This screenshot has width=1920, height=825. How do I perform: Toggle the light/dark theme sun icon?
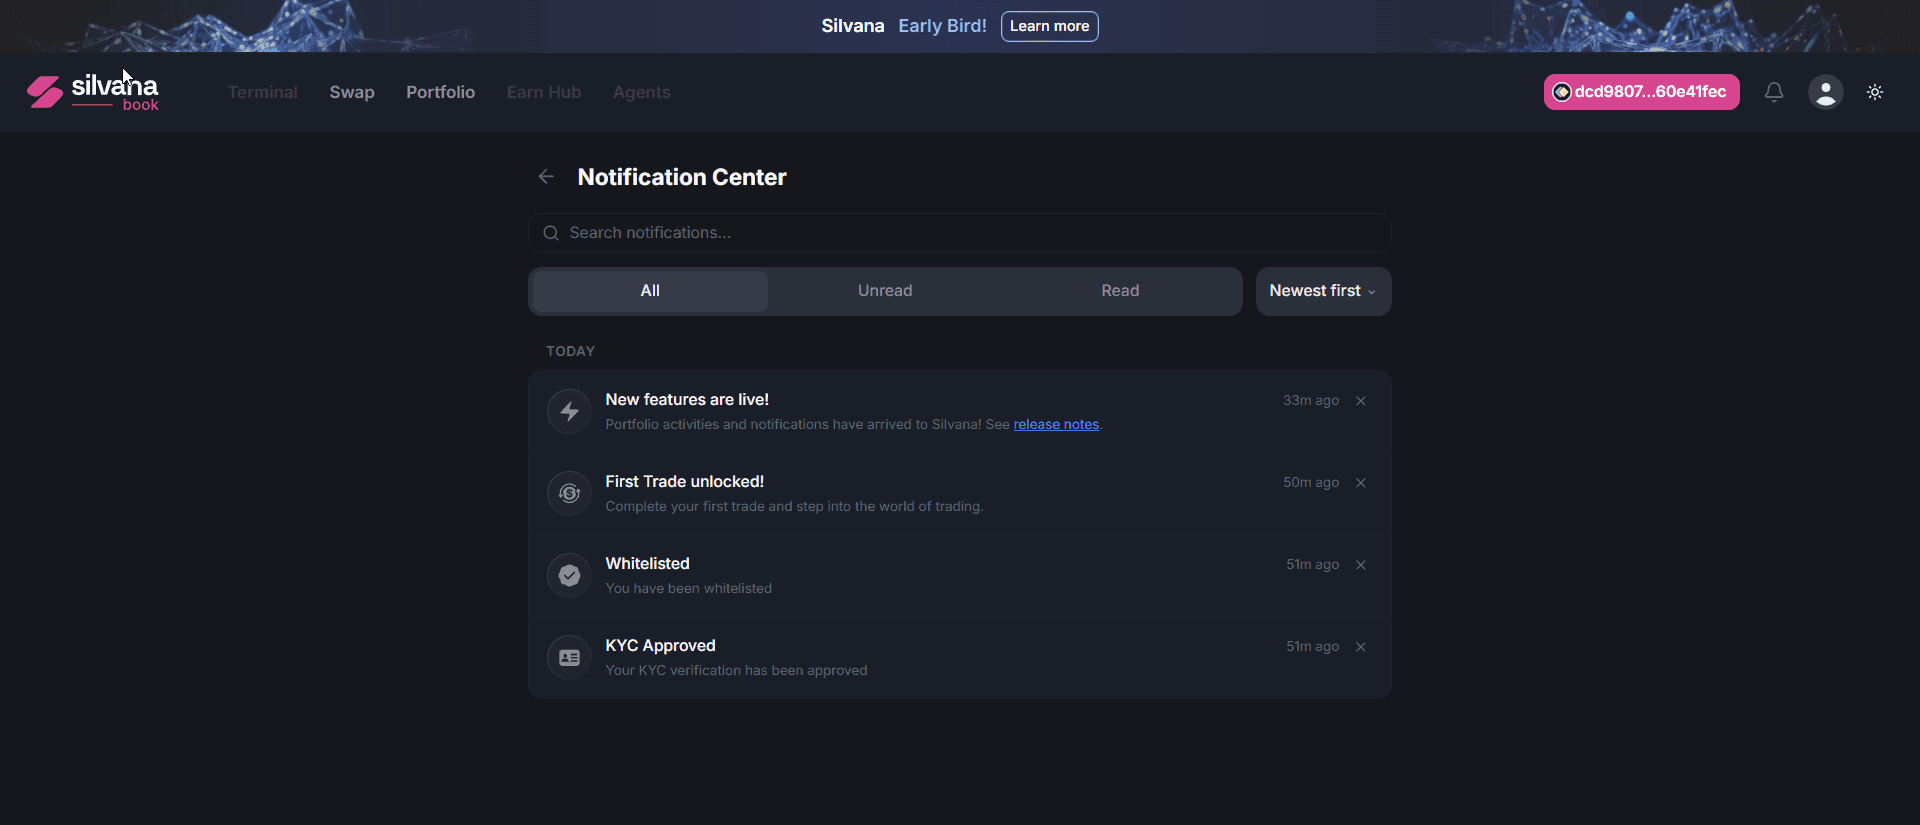[x=1875, y=92]
